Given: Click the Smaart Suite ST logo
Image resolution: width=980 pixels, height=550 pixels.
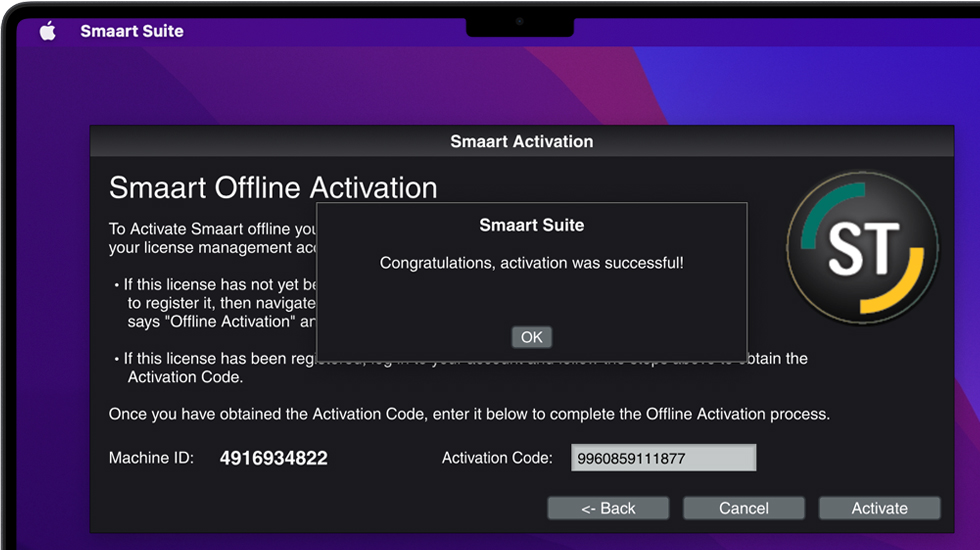Looking at the screenshot, I should coord(862,248).
